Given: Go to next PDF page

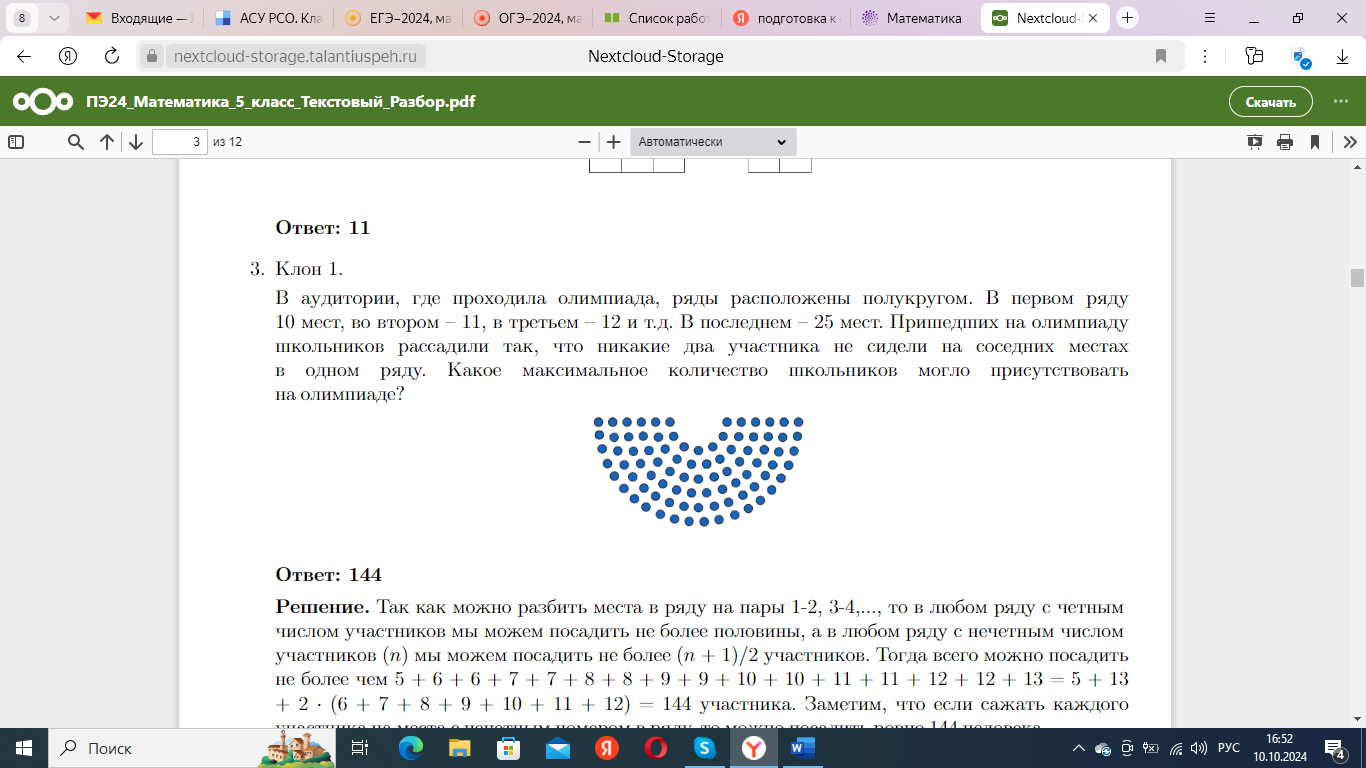Looking at the screenshot, I should [x=136, y=142].
